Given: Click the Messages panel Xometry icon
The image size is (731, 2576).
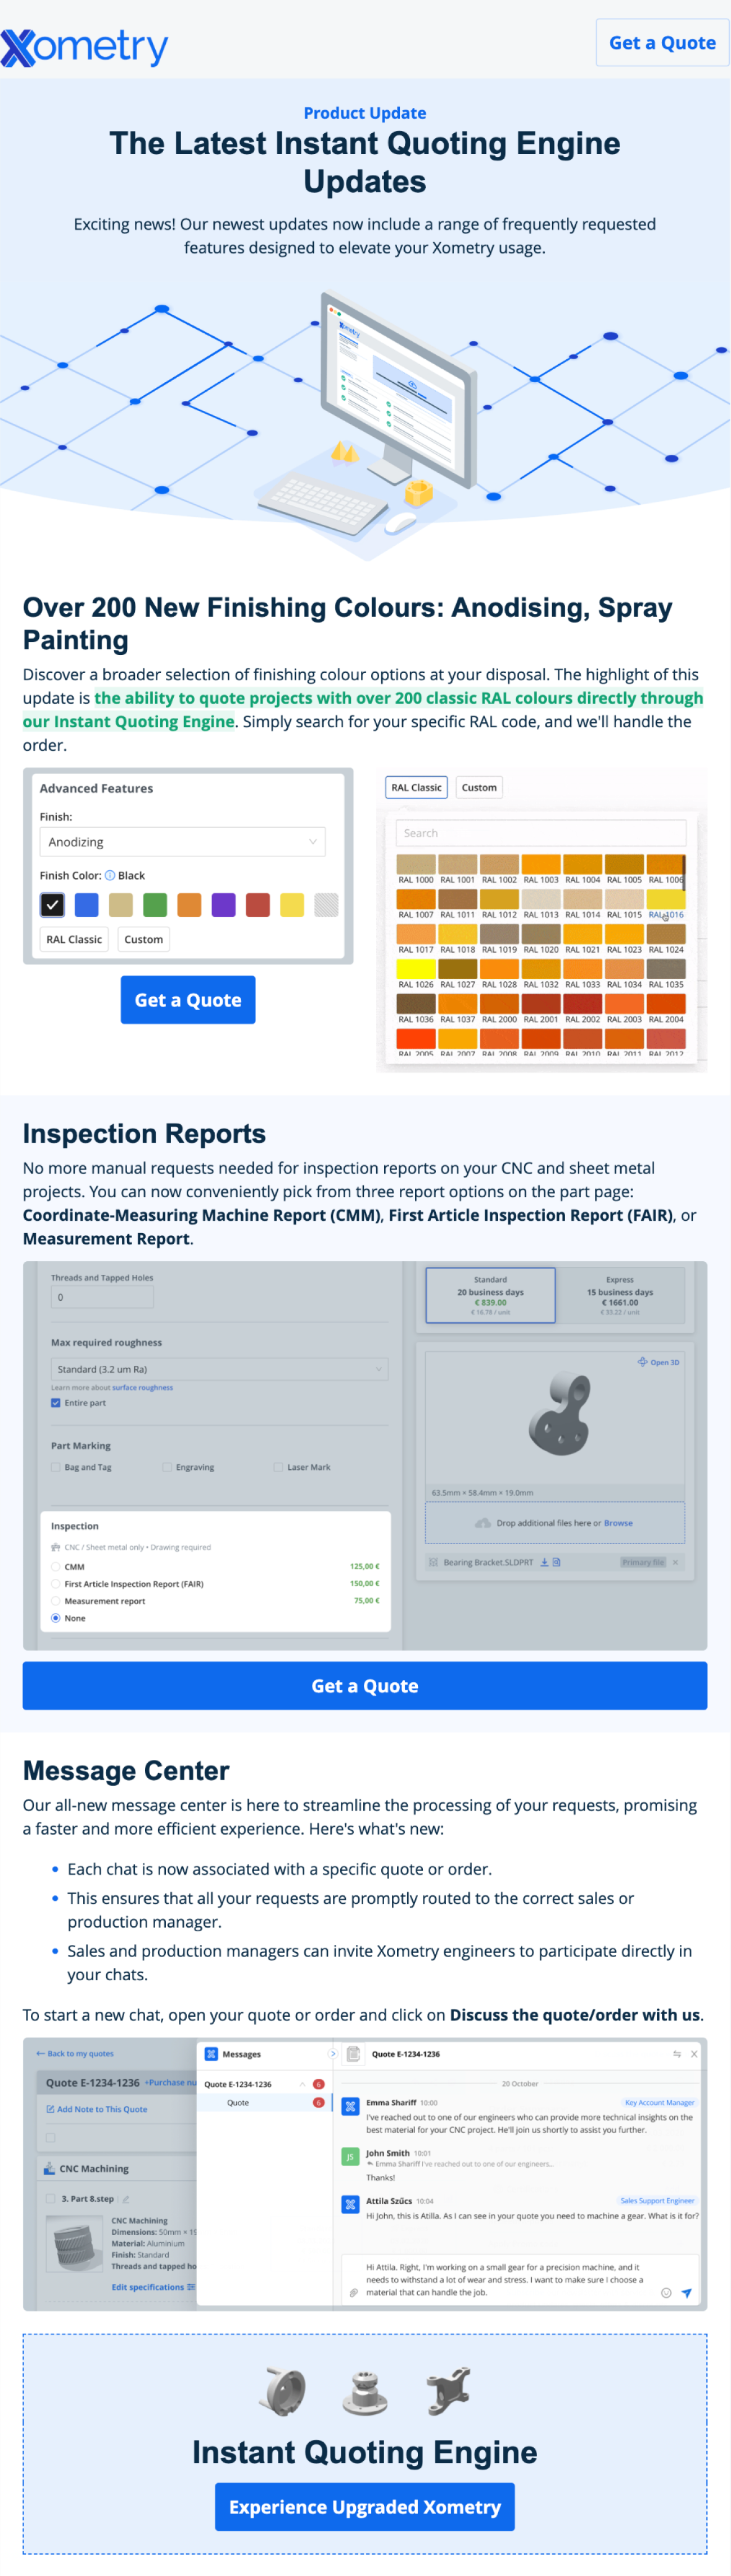Looking at the screenshot, I should pos(211,2054).
